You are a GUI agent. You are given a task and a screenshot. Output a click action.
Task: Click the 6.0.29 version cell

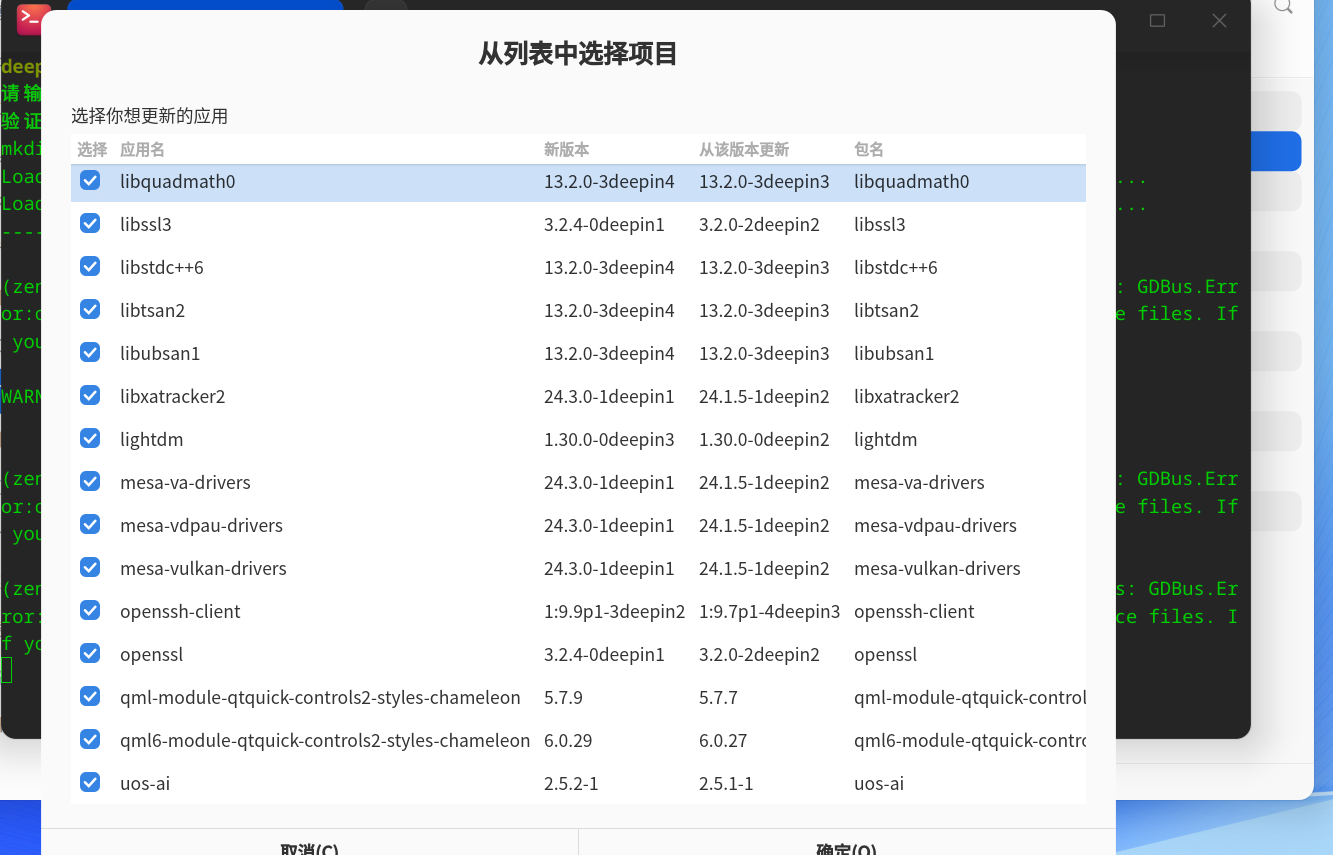pos(568,741)
